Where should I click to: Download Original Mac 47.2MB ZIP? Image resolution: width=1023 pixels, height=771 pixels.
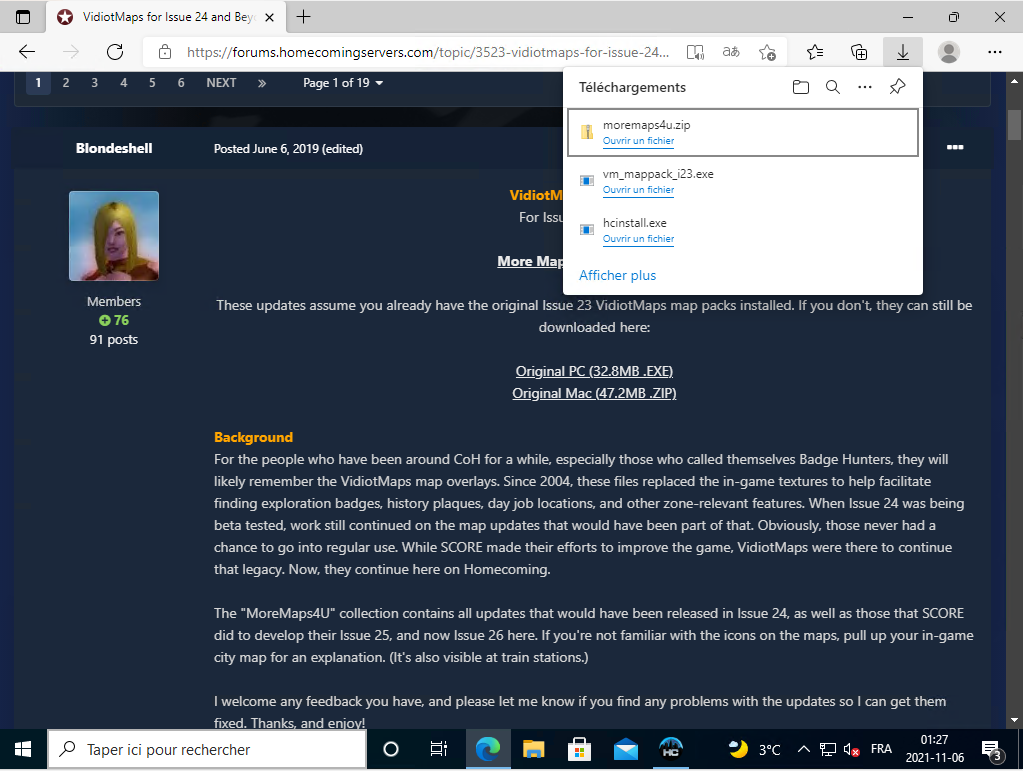coord(594,393)
